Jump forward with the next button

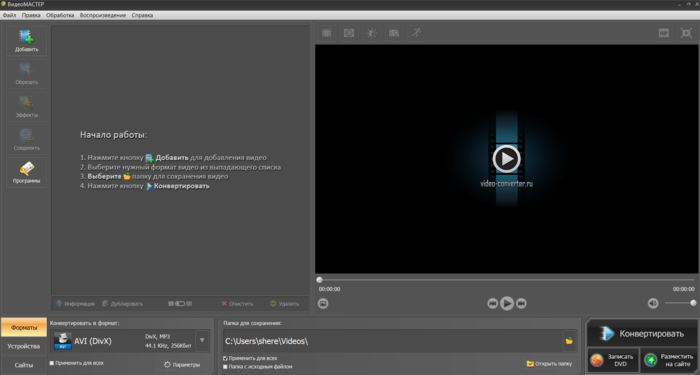pos(521,304)
